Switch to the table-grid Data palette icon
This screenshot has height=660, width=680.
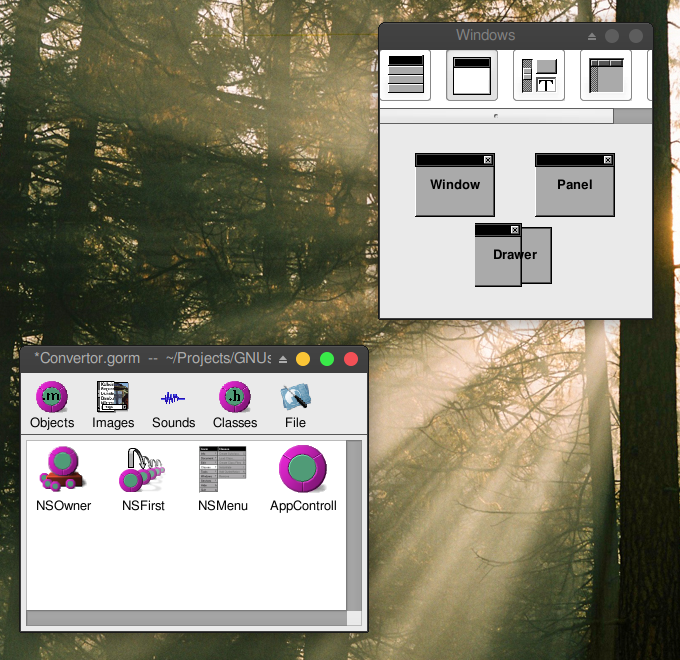coord(606,75)
